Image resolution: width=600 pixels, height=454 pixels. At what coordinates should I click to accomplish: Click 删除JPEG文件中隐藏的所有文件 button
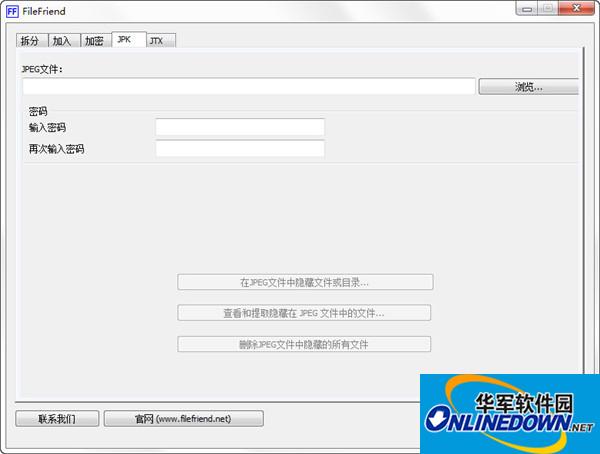coord(305,344)
